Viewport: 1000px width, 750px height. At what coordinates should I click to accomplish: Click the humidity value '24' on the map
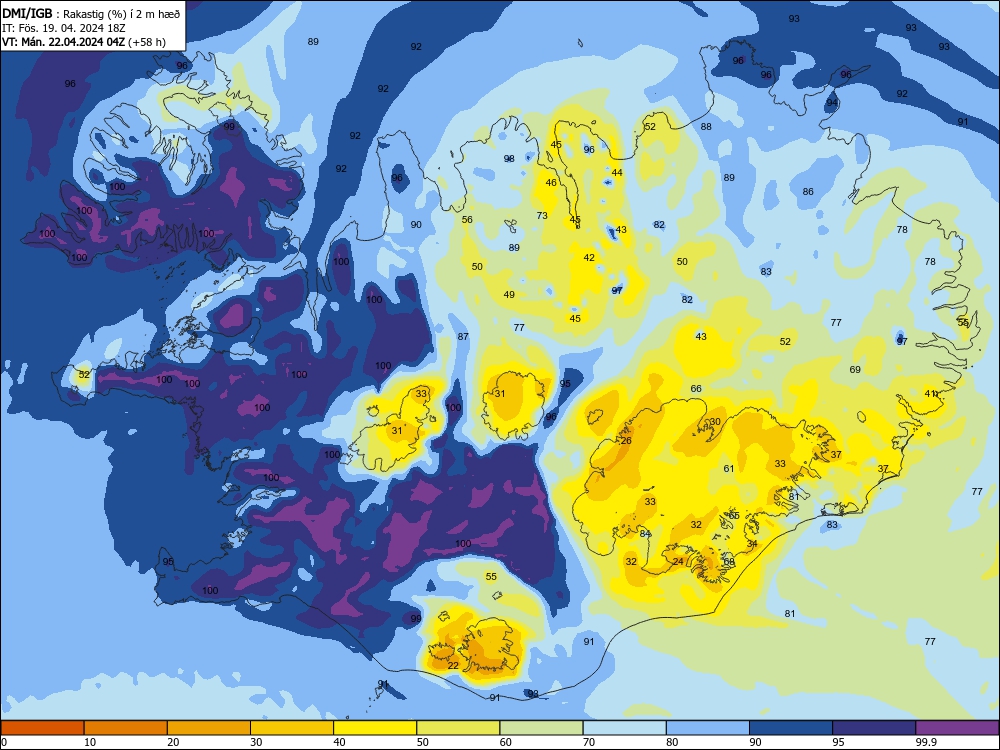coord(678,562)
